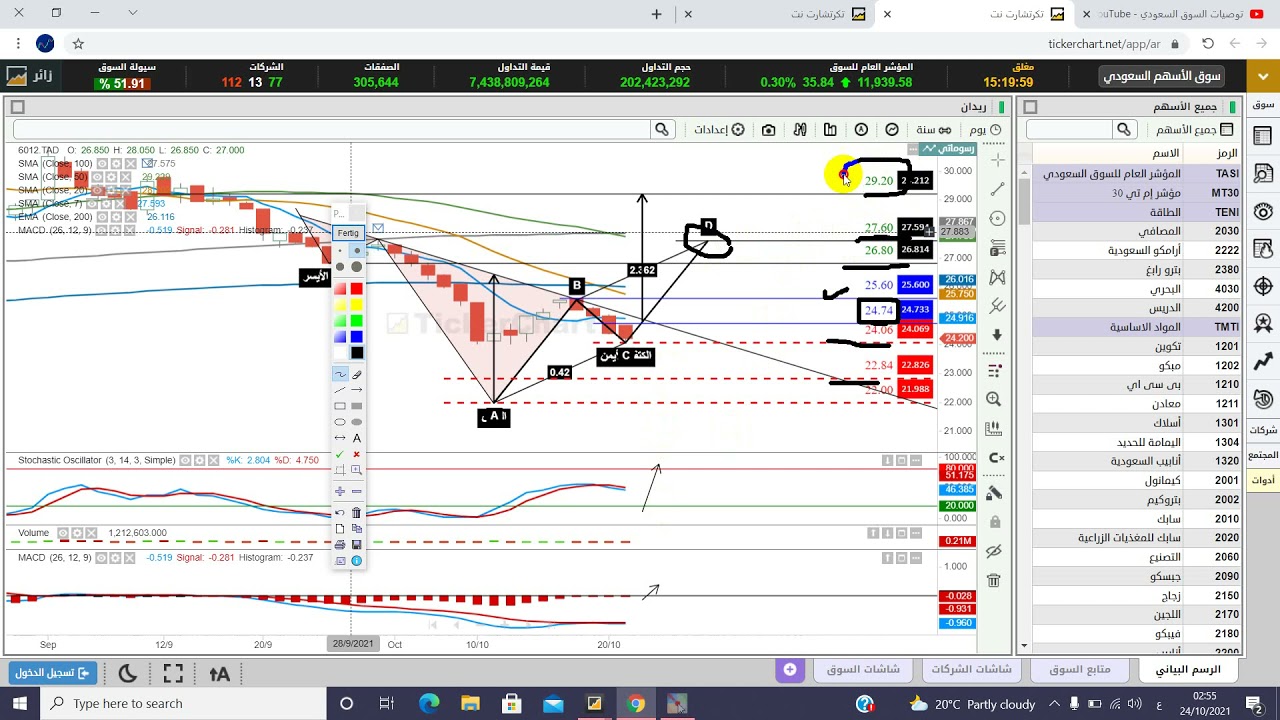
Task: Switch to 'شاشات السوق' bottom tab
Action: point(863,669)
